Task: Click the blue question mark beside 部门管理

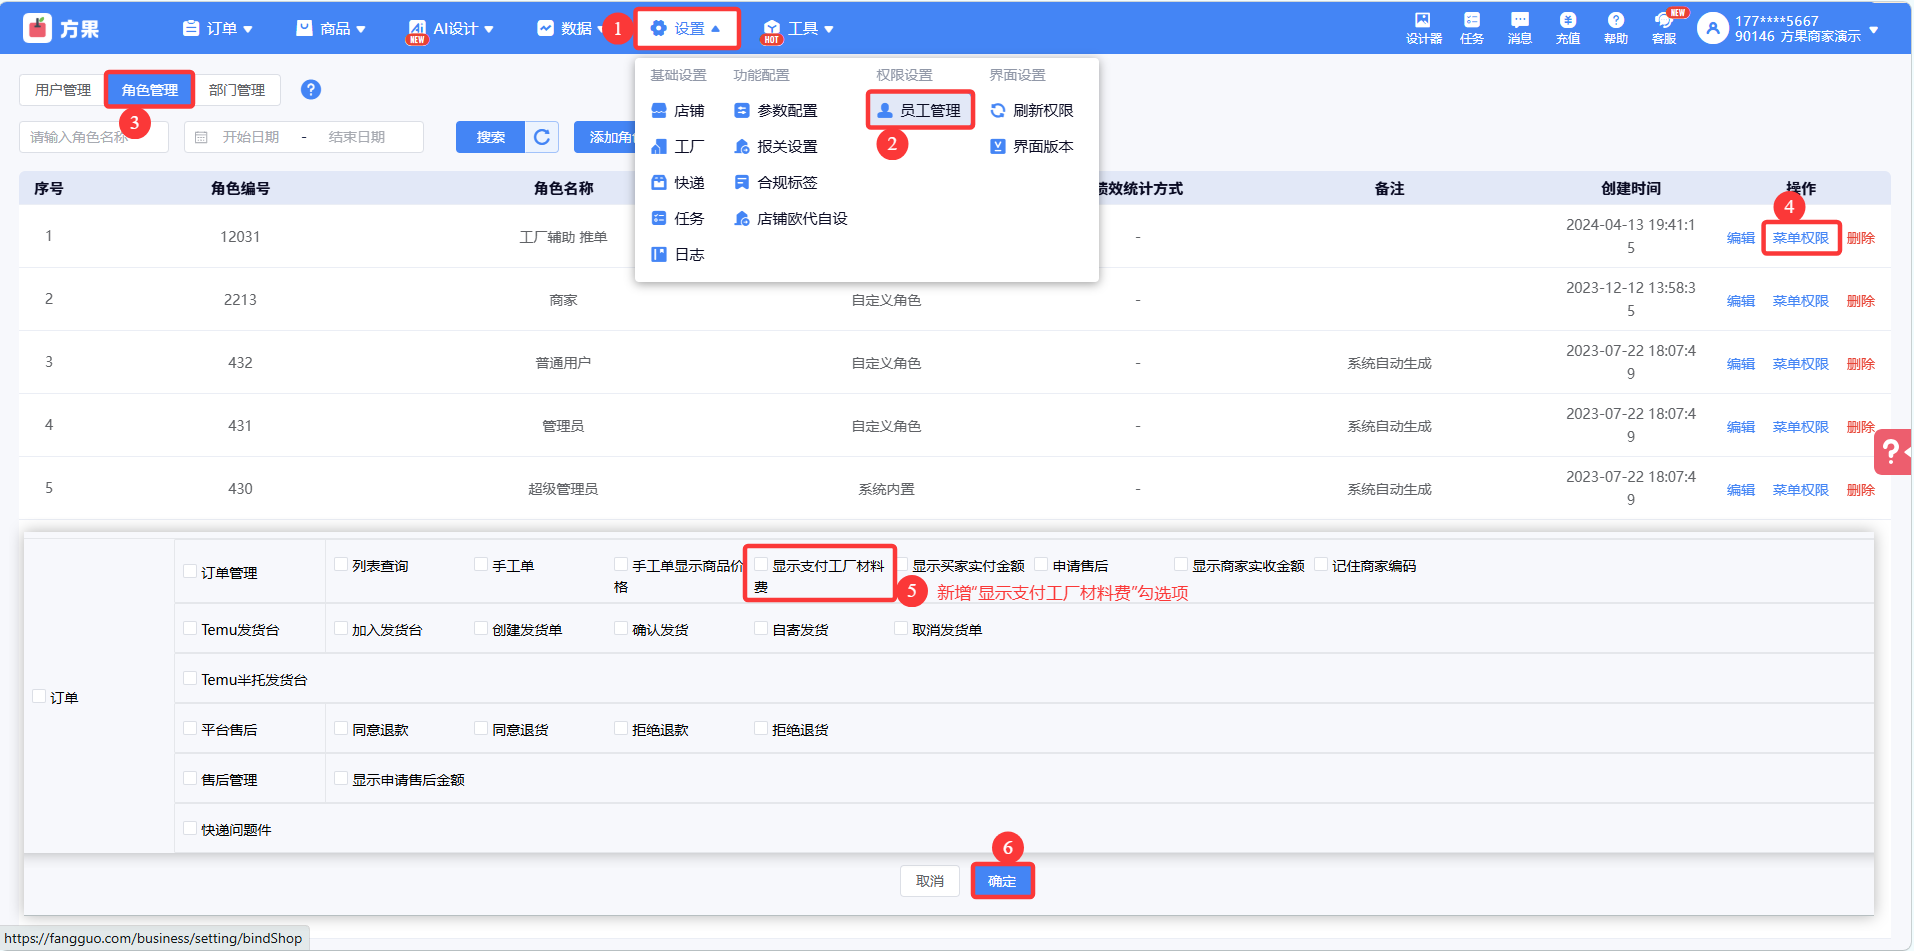Action: (x=311, y=90)
